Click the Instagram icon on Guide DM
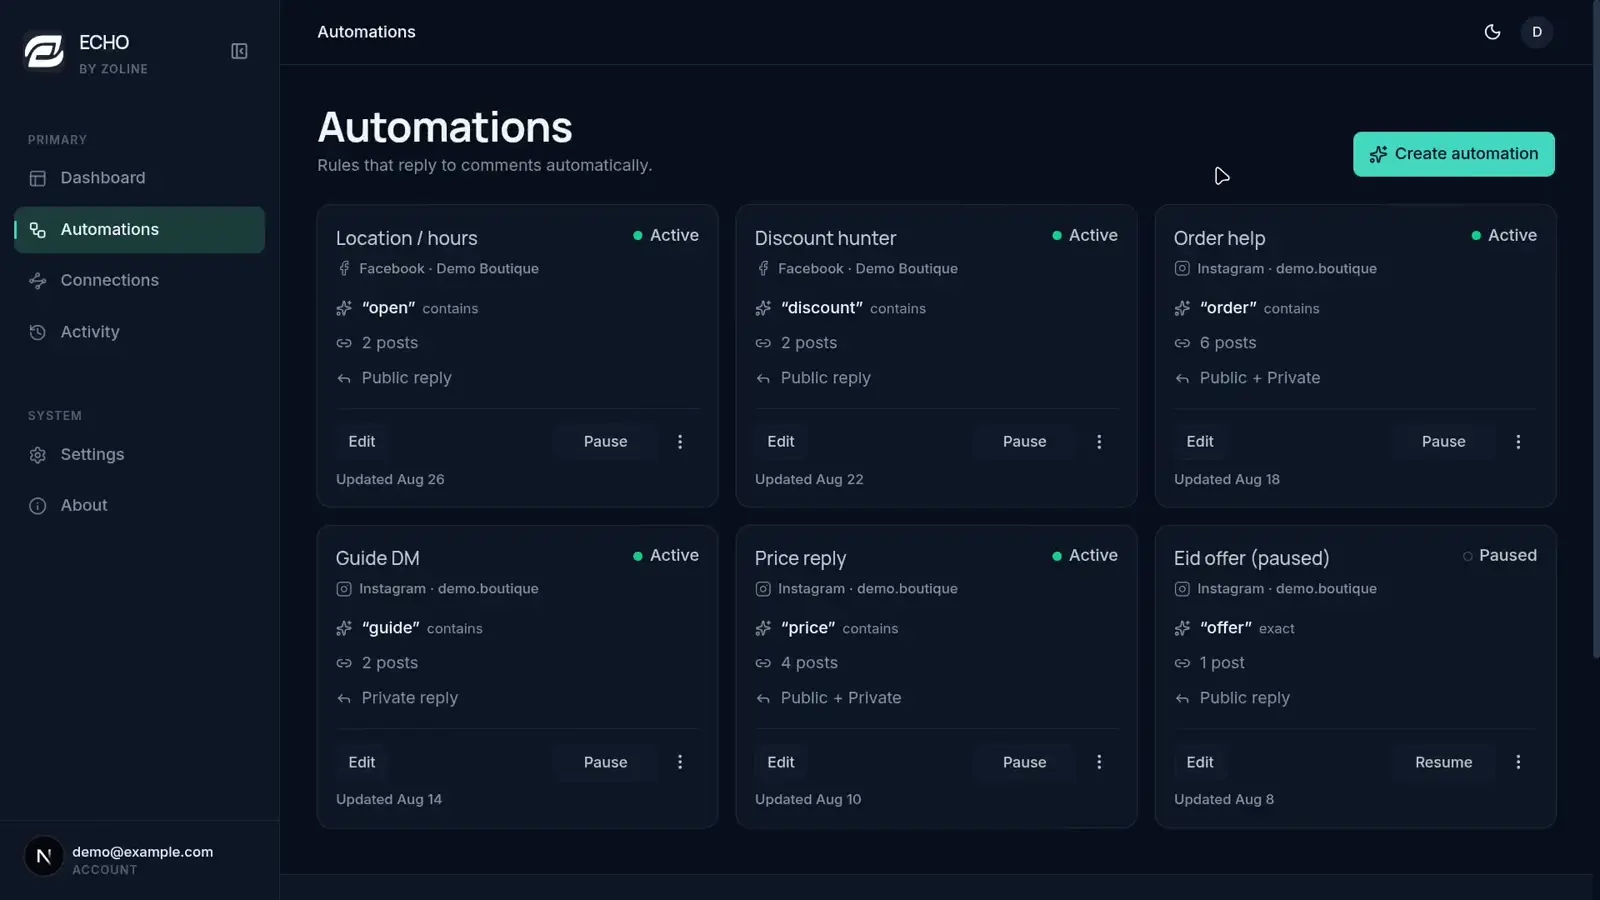Viewport: 1600px width, 900px height. point(344,589)
